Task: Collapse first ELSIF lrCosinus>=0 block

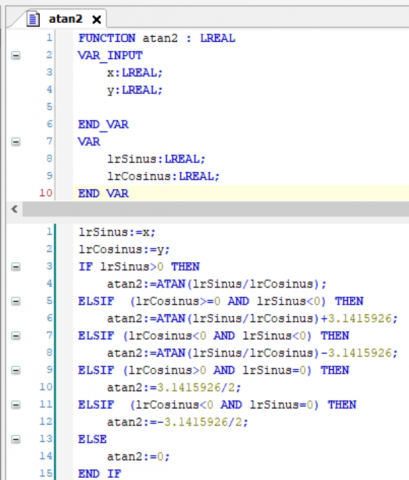Action: pos(16,301)
